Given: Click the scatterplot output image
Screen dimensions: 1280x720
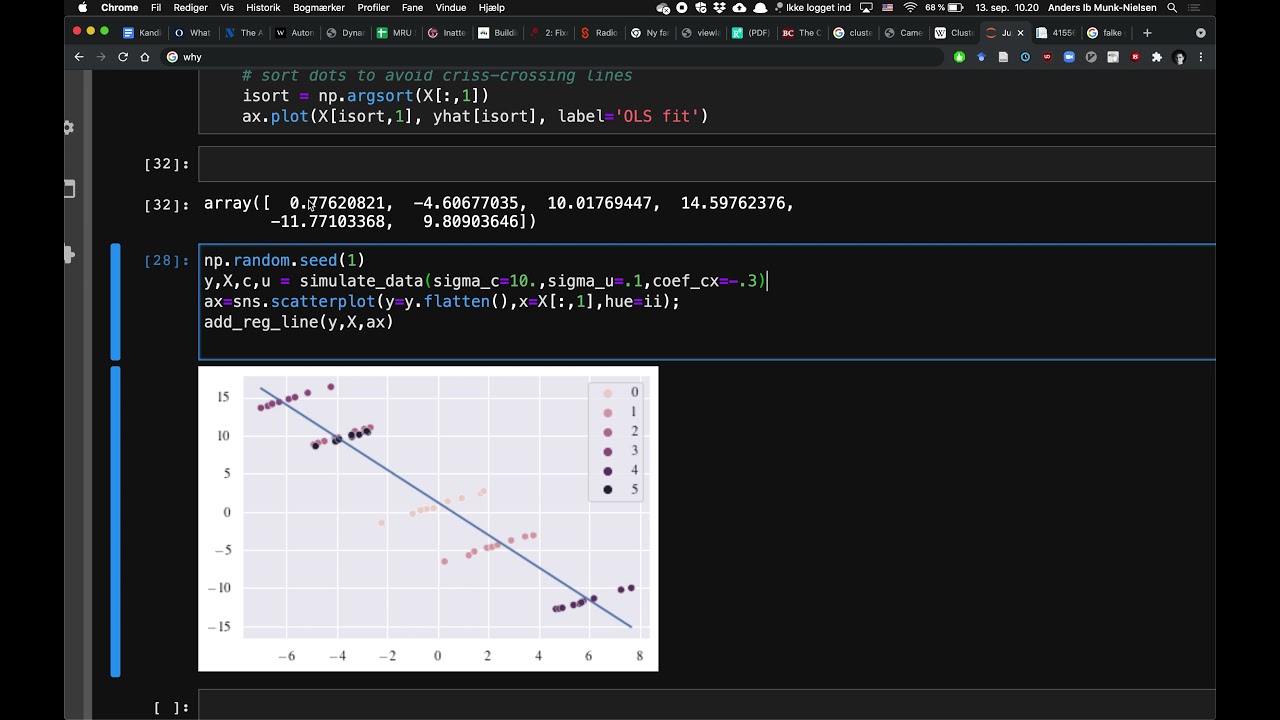Looking at the screenshot, I should (x=428, y=518).
